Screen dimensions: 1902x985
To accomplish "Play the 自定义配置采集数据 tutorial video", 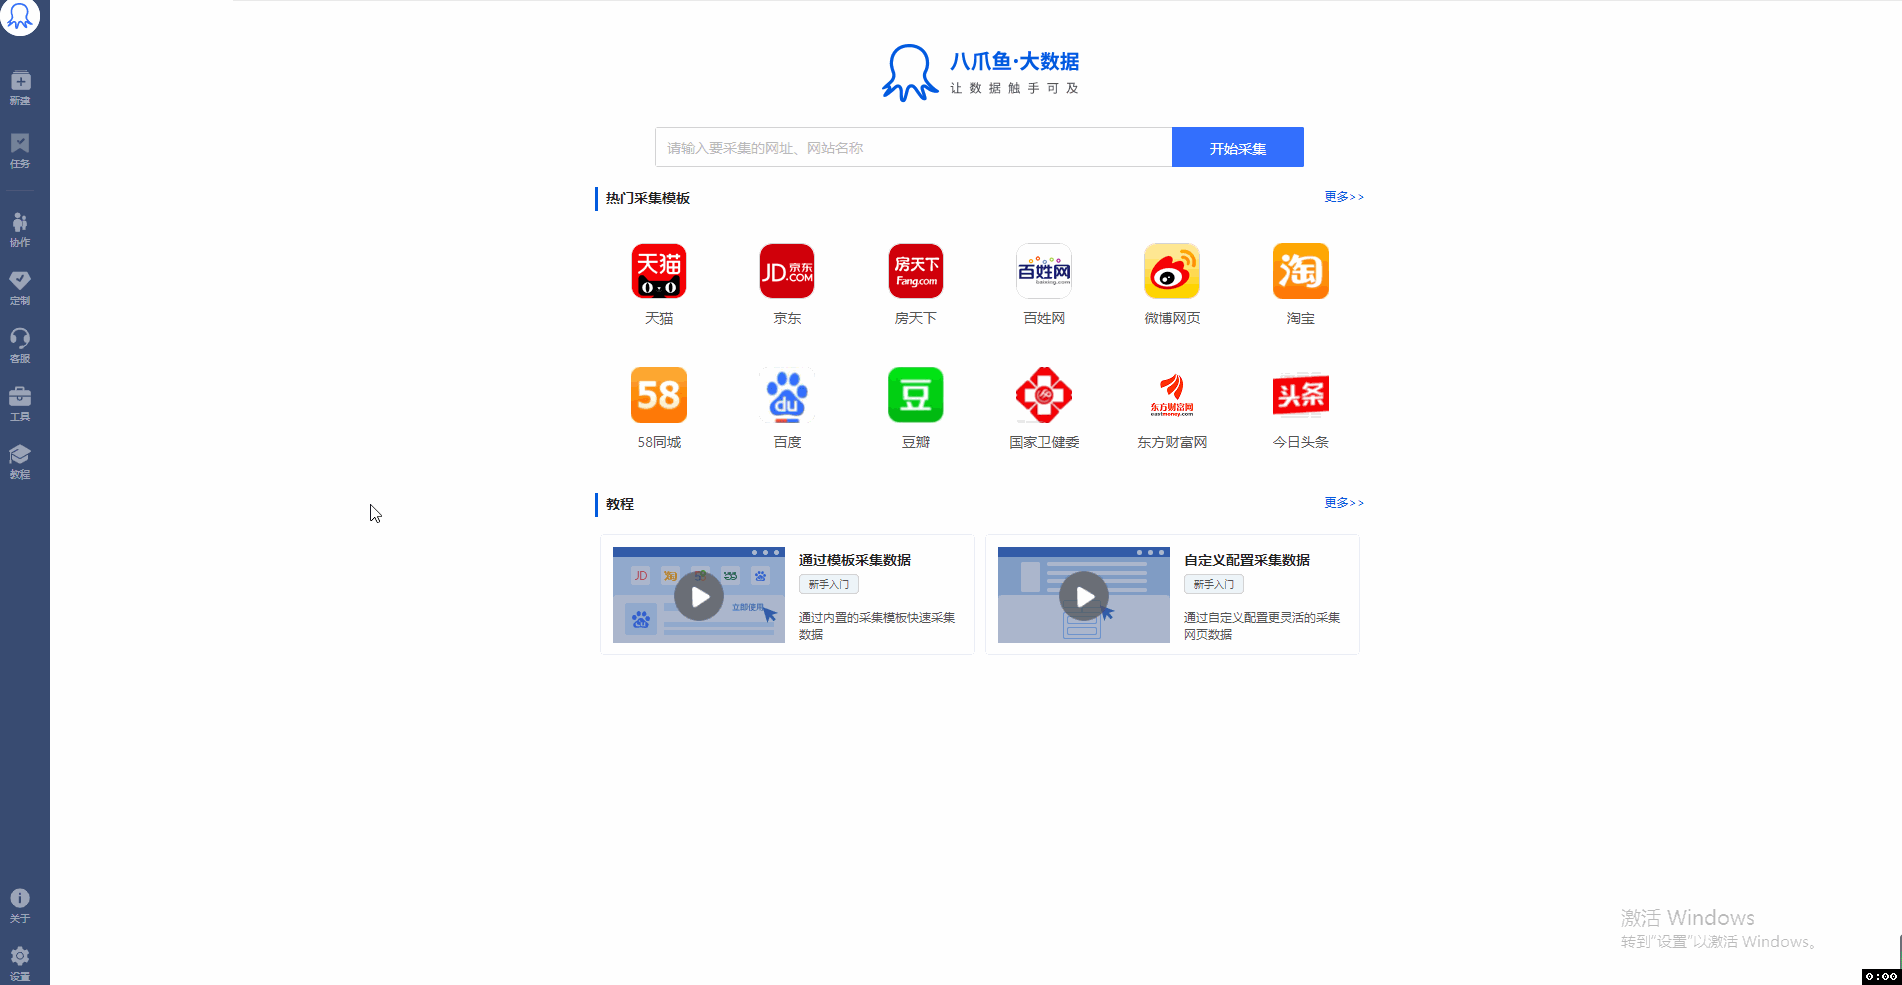I will coord(1084,596).
